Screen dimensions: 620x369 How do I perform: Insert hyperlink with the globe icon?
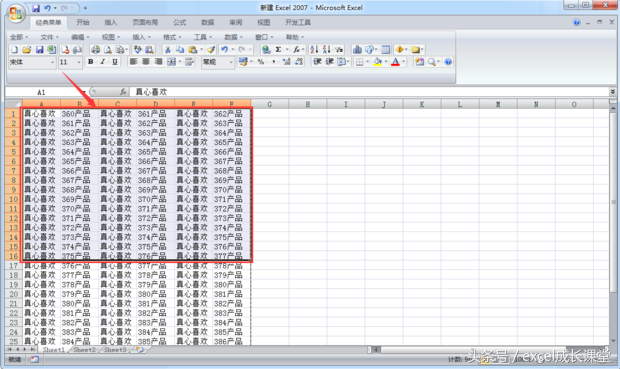(266, 49)
